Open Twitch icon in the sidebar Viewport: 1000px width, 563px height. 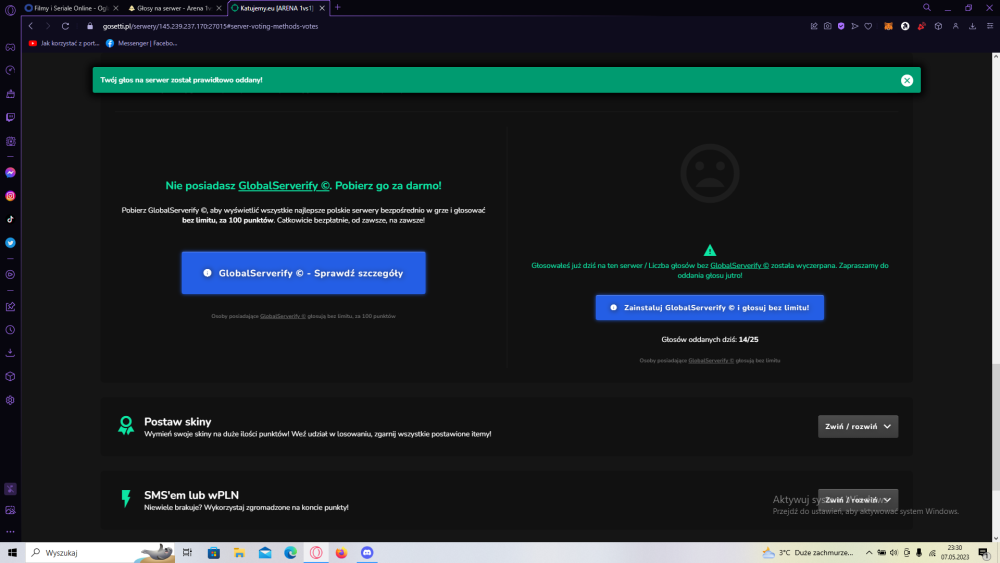[10, 117]
